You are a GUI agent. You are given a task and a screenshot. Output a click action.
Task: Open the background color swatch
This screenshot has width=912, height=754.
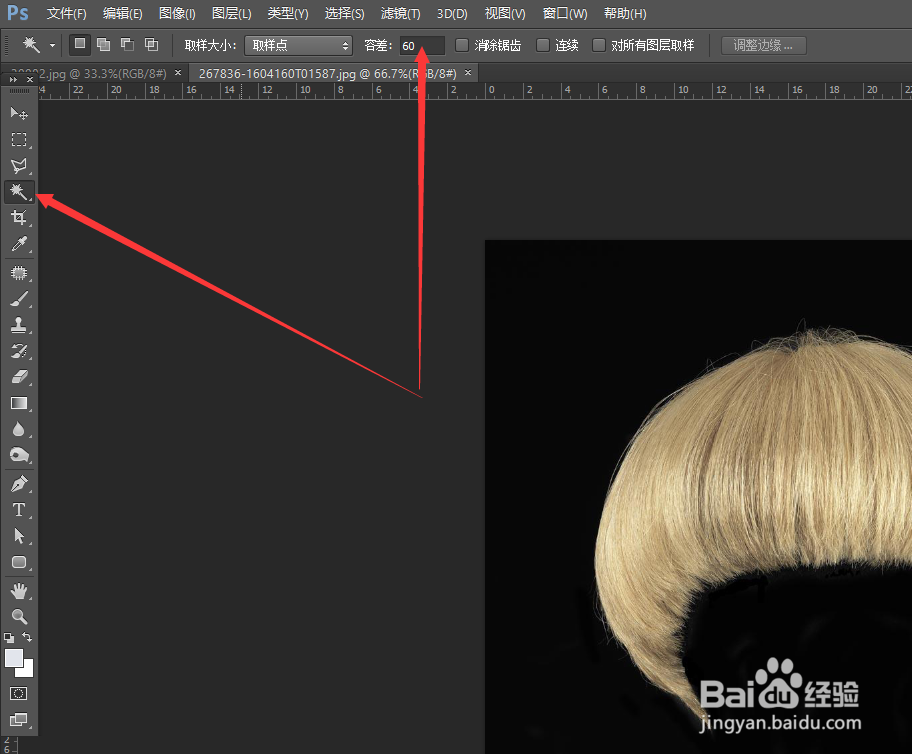[x=27, y=671]
